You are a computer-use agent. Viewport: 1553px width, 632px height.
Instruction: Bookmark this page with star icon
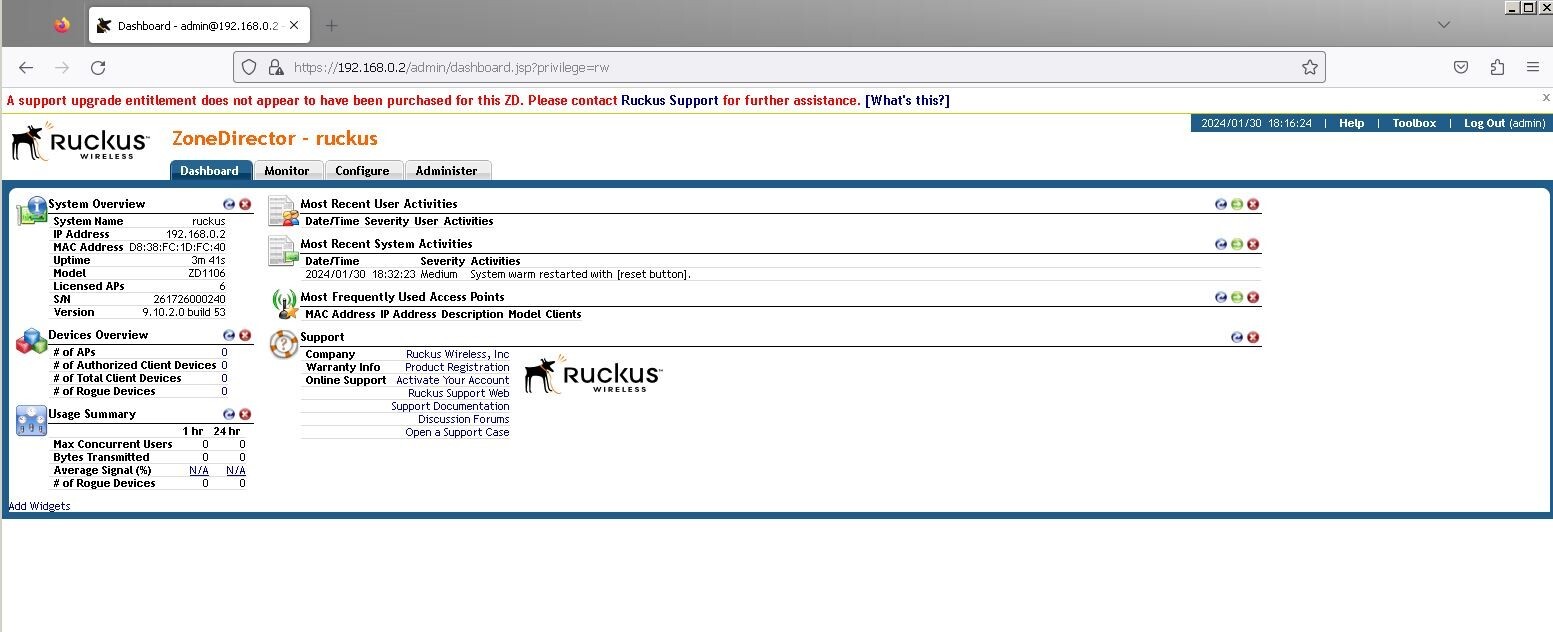coord(1309,67)
